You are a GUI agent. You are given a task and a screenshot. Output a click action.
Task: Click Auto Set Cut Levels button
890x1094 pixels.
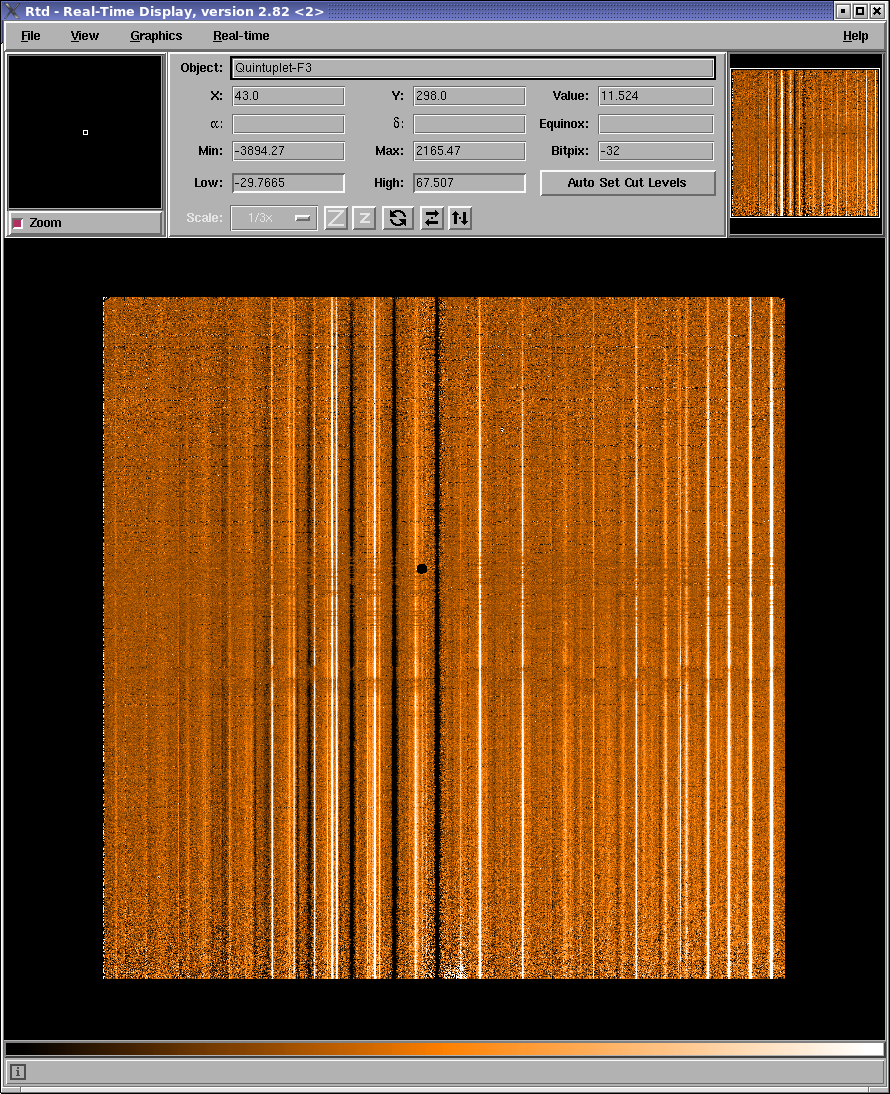tap(627, 183)
